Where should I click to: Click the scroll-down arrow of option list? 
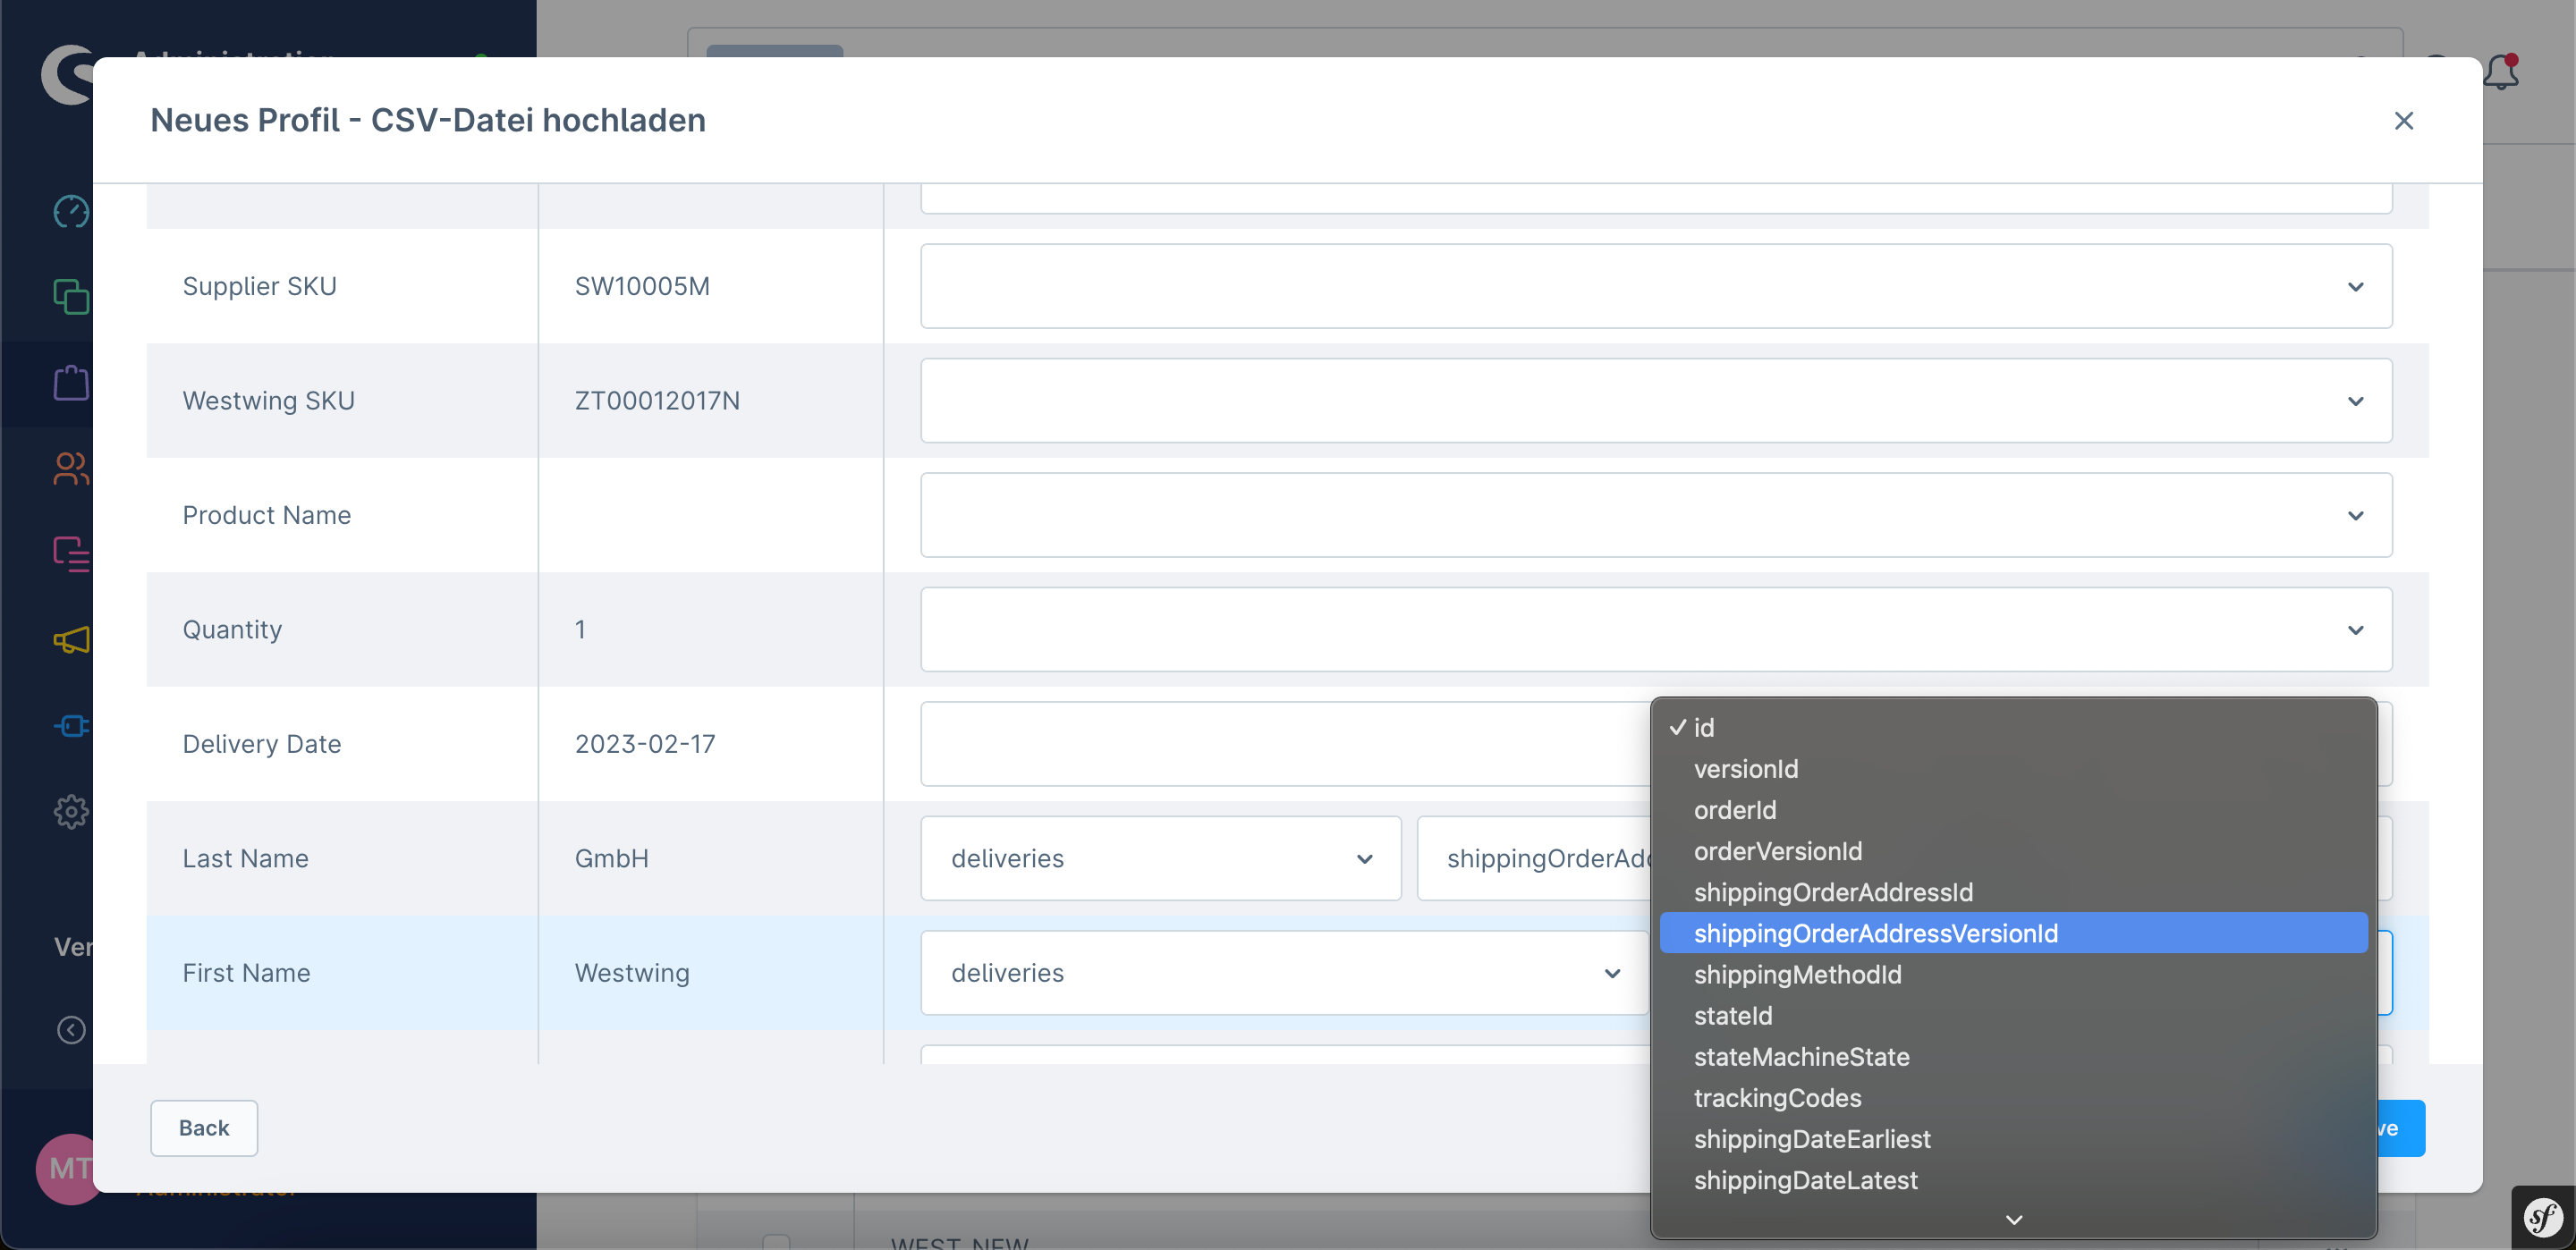(2014, 1220)
